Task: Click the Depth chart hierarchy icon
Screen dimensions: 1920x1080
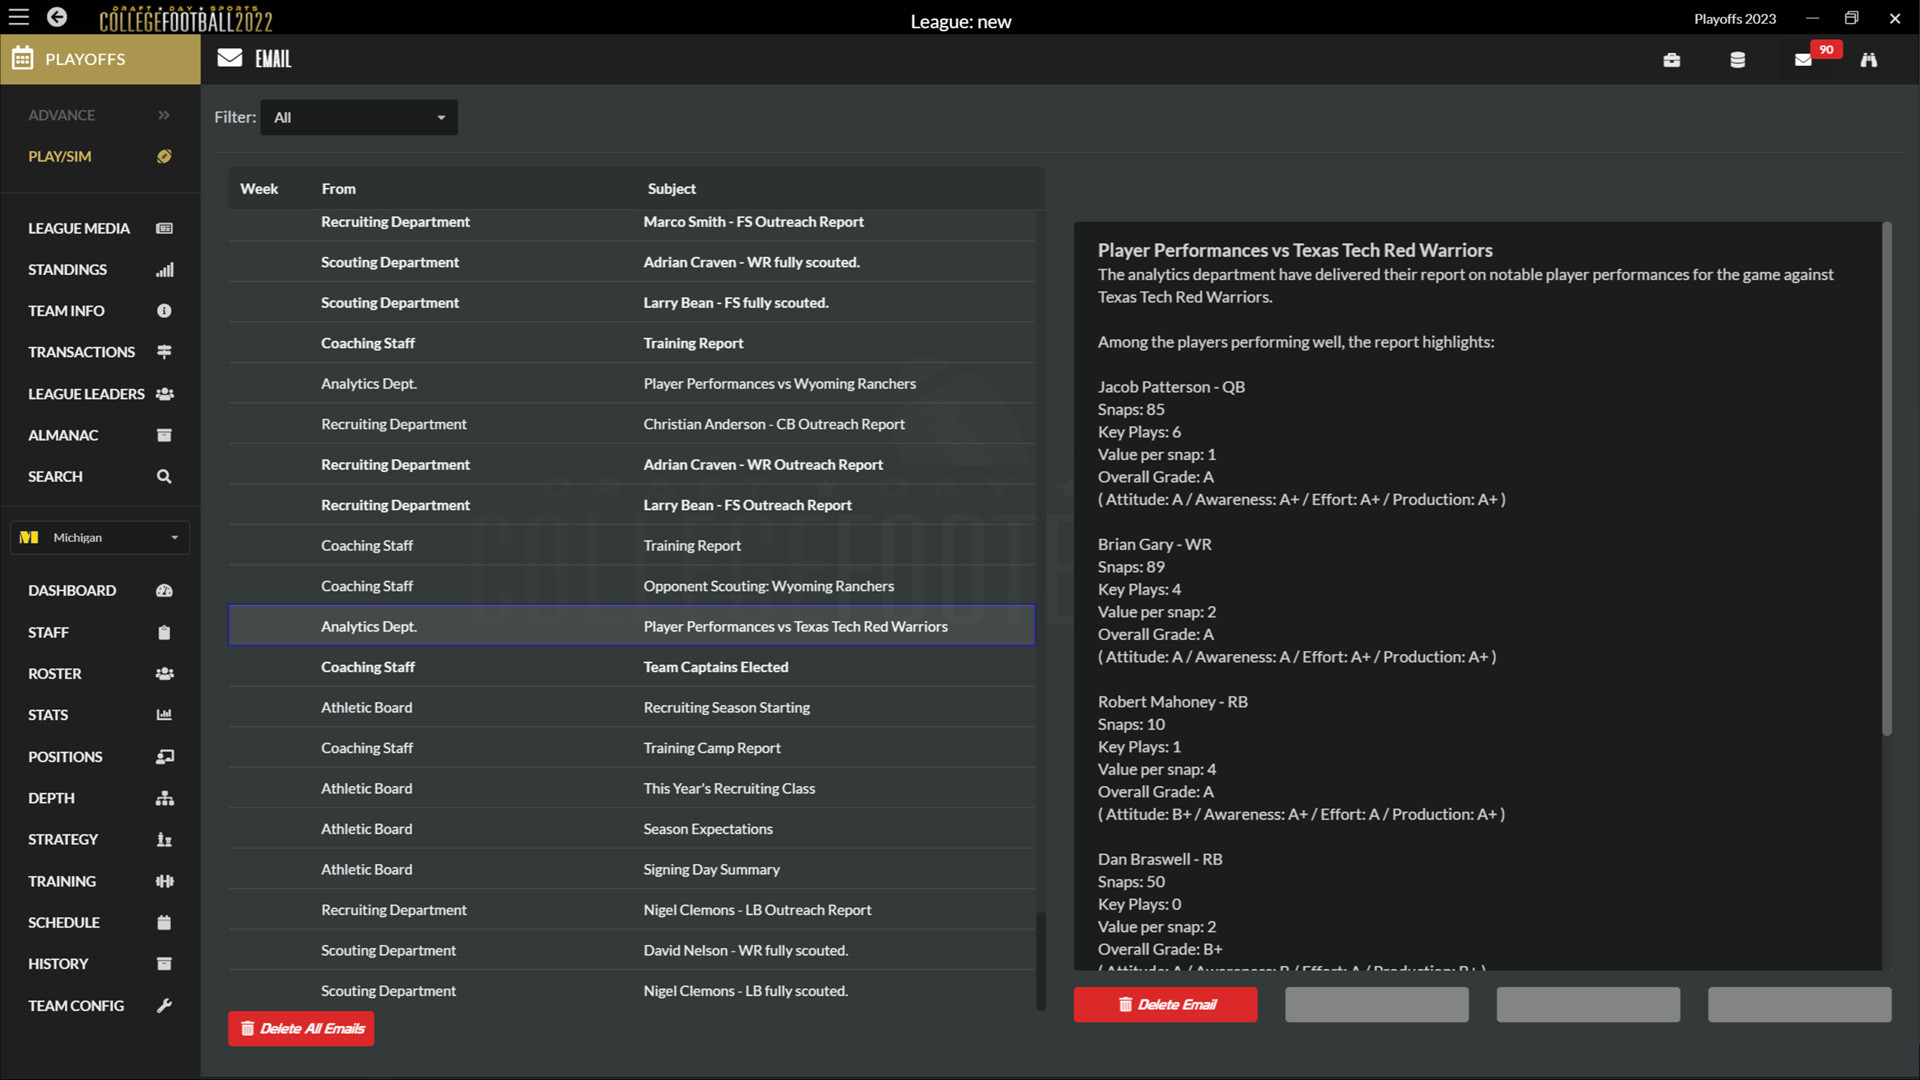Action: coord(164,798)
